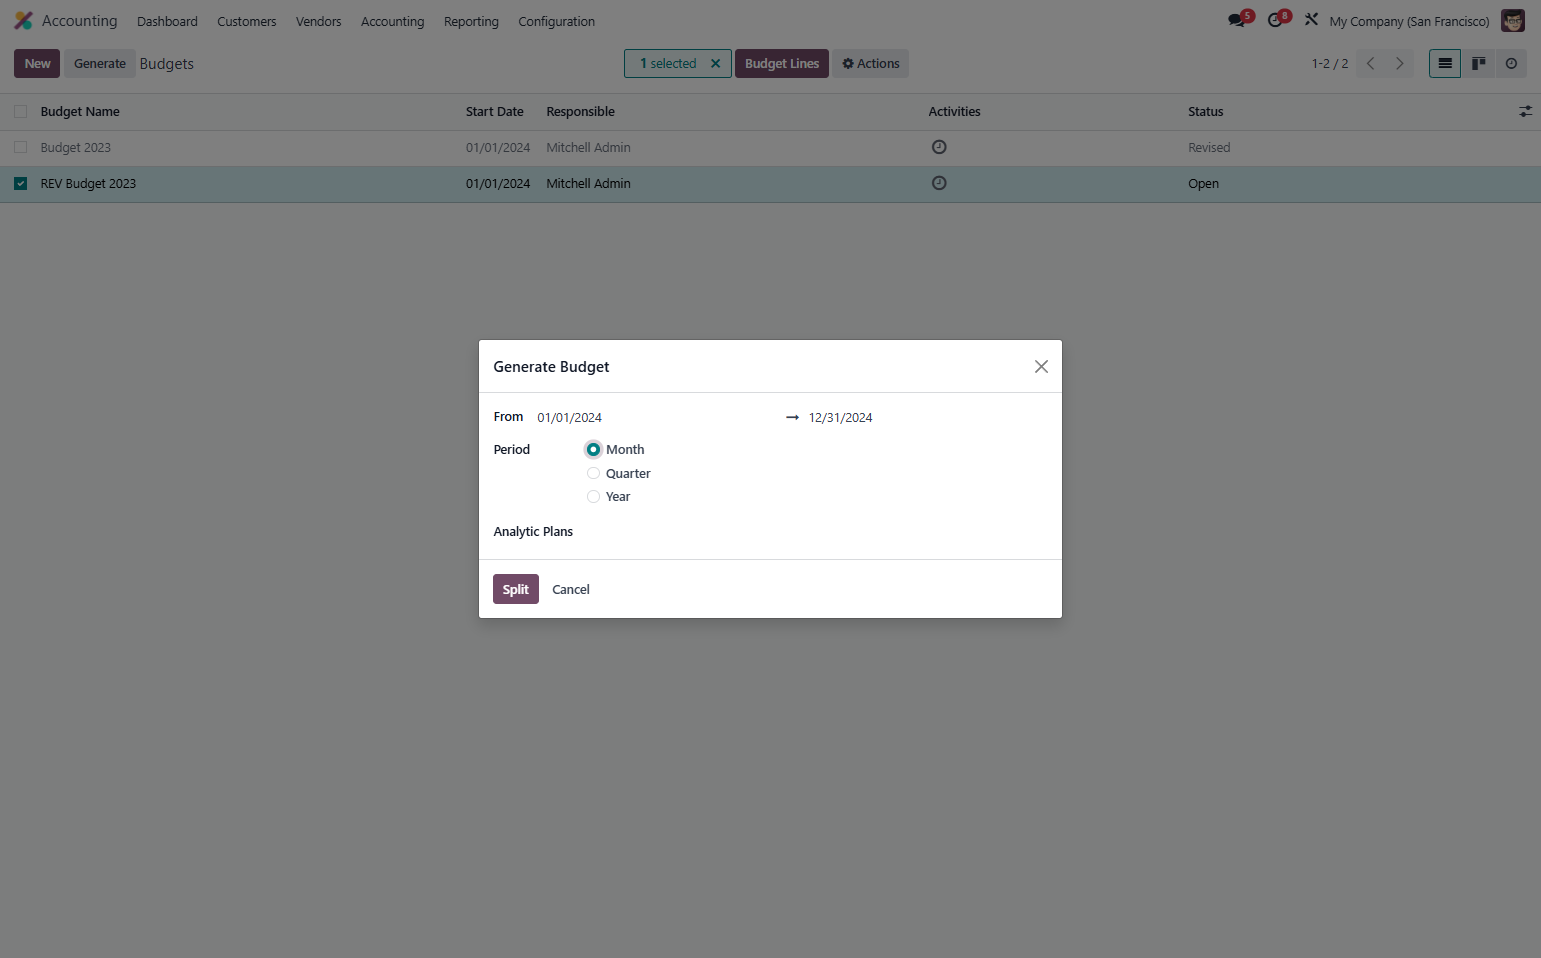Open the Actions dropdown
Screen dimensions: 1541x958
(871, 63)
